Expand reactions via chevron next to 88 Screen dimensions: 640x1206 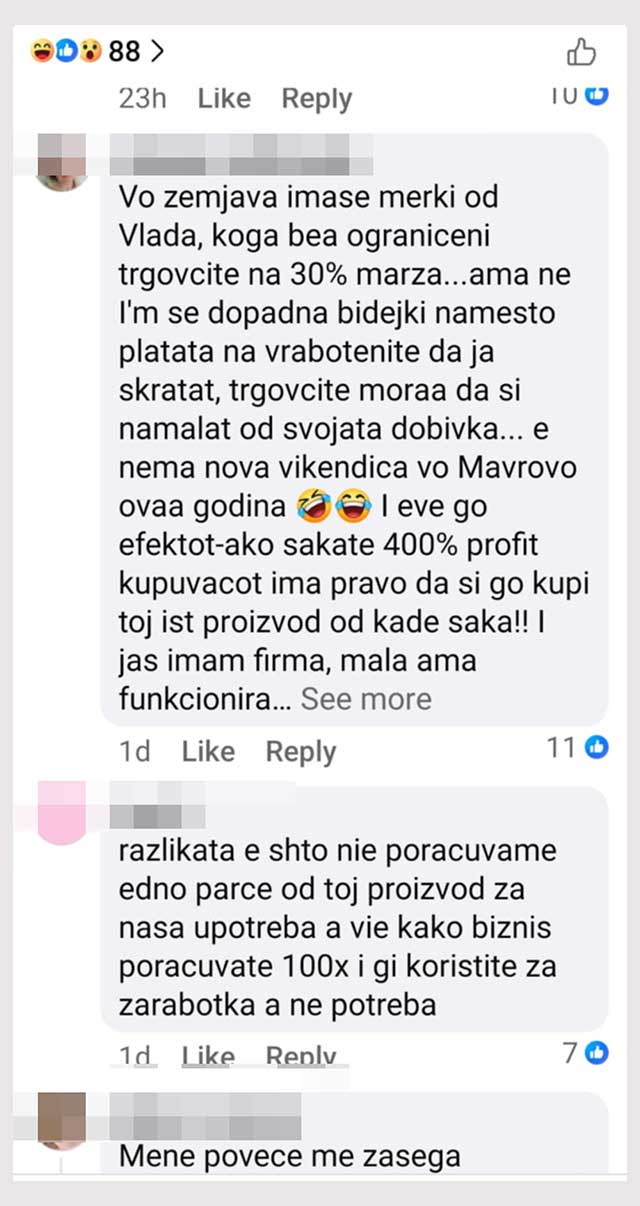point(155,50)
